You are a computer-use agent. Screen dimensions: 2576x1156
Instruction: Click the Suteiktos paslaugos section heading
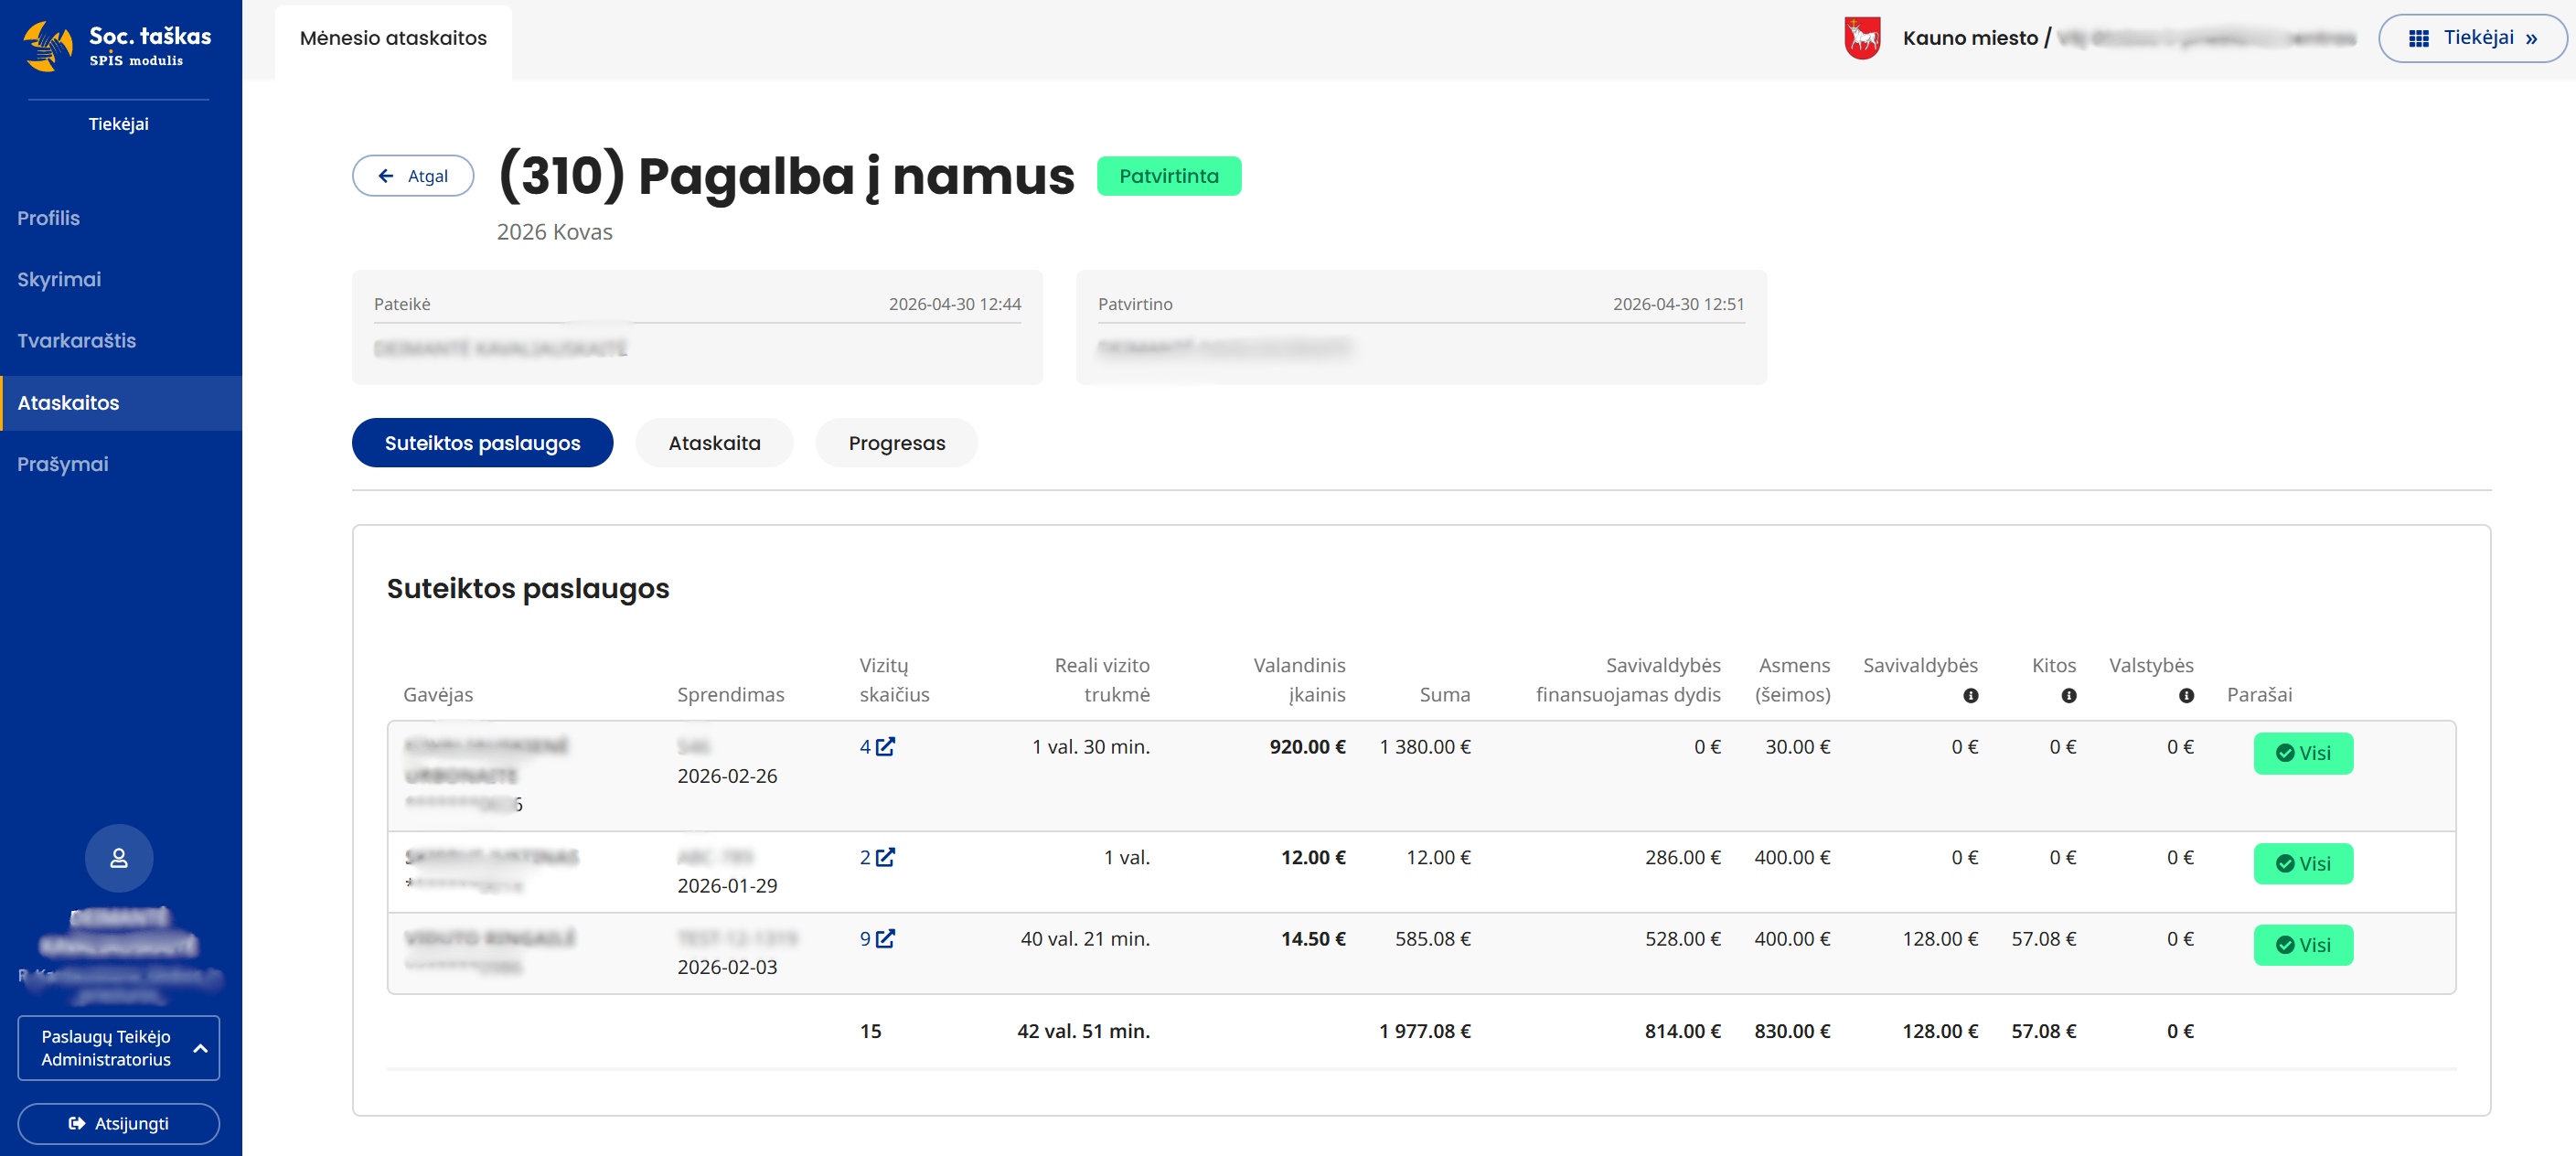click(528, 589)
